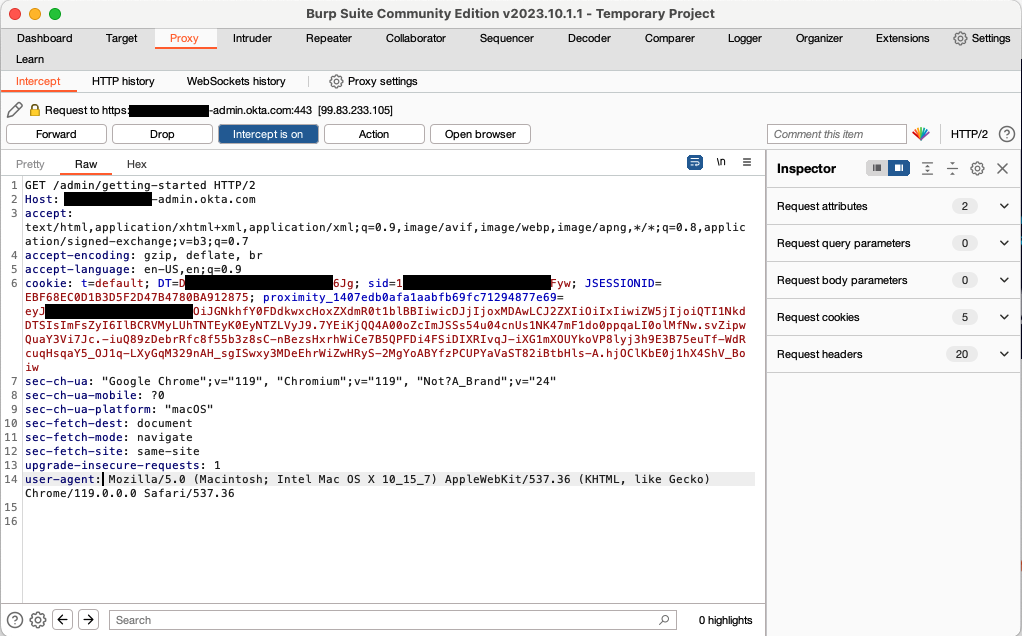This screenshot has height=636, width=1022.
Task: Click the pencil edit icon beside request target
Action: point(15,109)
